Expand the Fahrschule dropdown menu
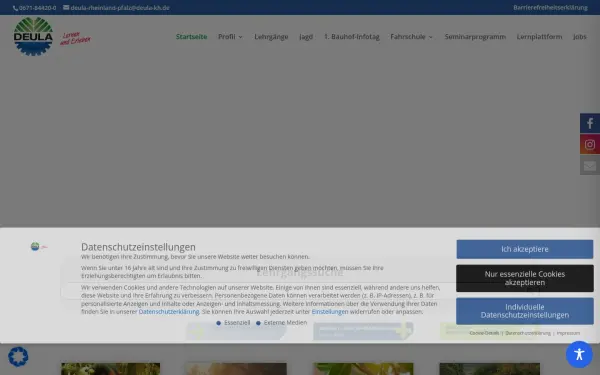 pyautogui.click(x=411, y=37)
